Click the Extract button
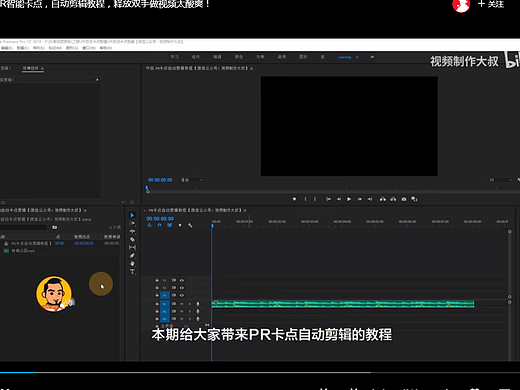 393,199
